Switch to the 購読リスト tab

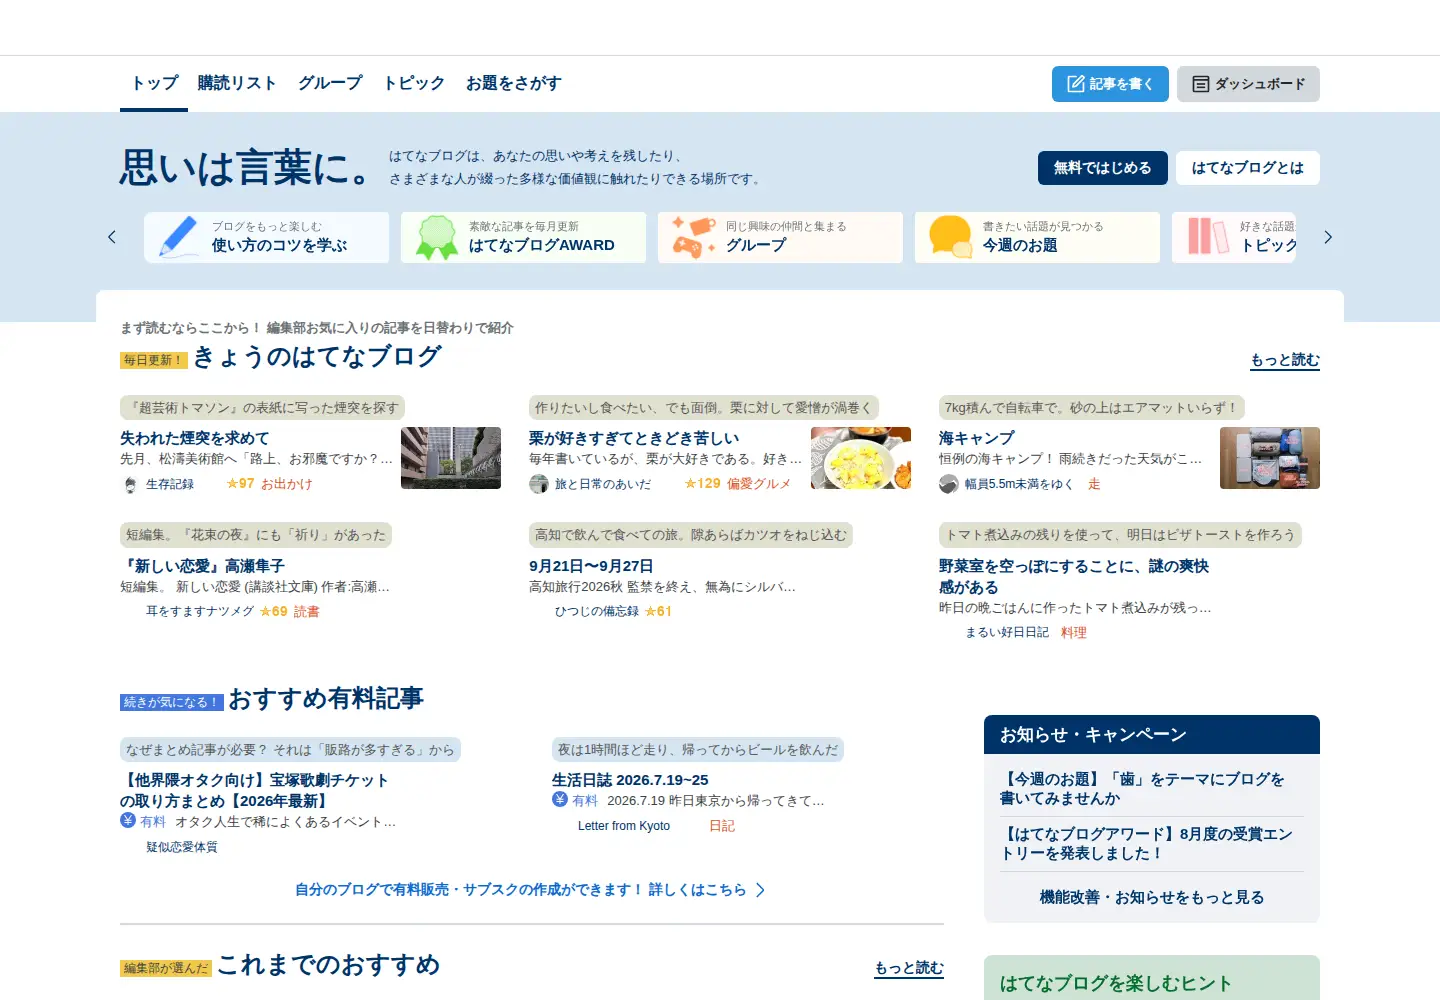click(x=237, y=83)
